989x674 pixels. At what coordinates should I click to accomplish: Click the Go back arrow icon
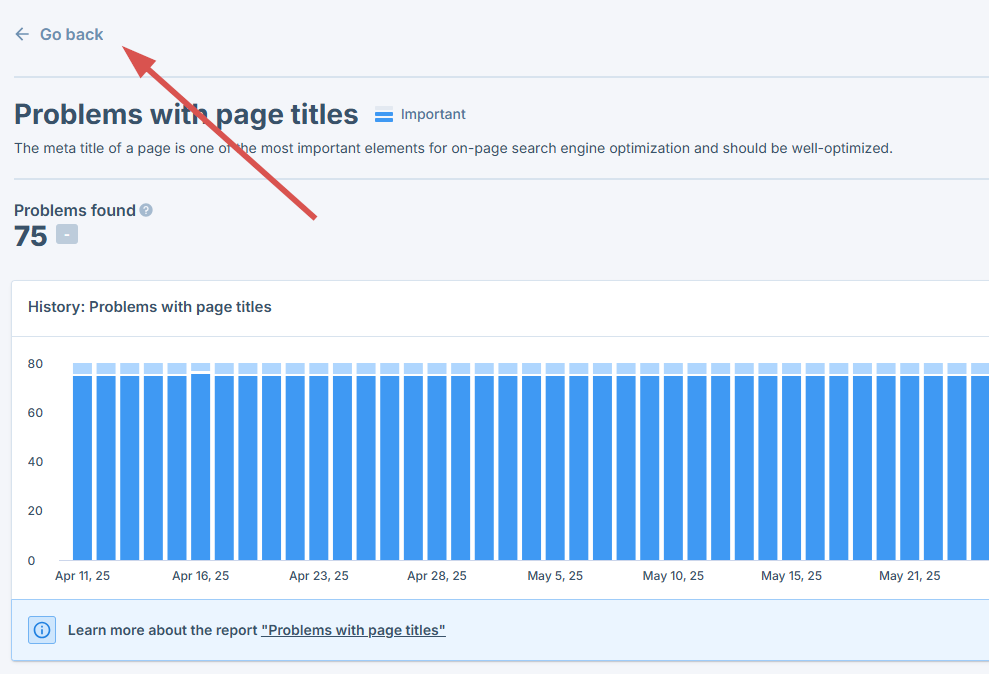point(22,34)
